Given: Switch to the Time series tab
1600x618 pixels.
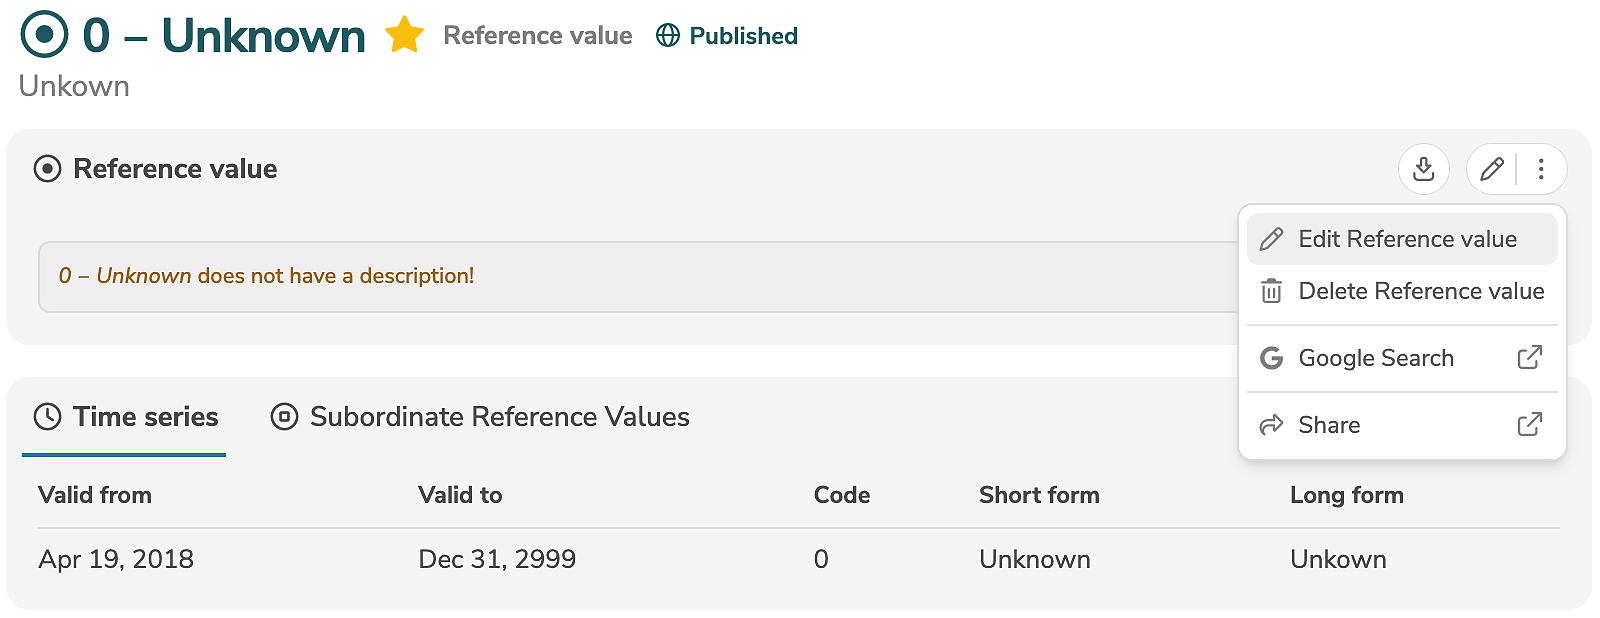Looking at the screenshot, I should 126,417.
